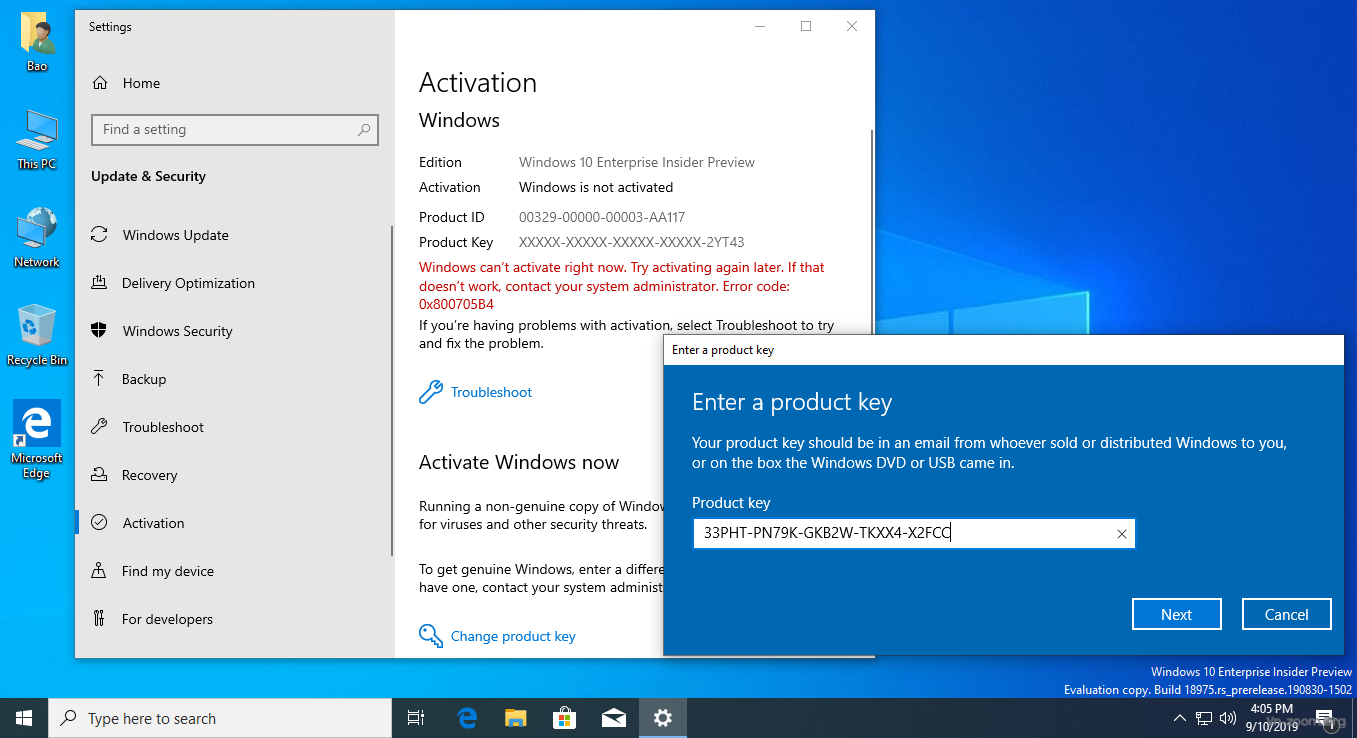
Task: Click the For developers icon
Action: pyautogui.click(x=99, y=619)
